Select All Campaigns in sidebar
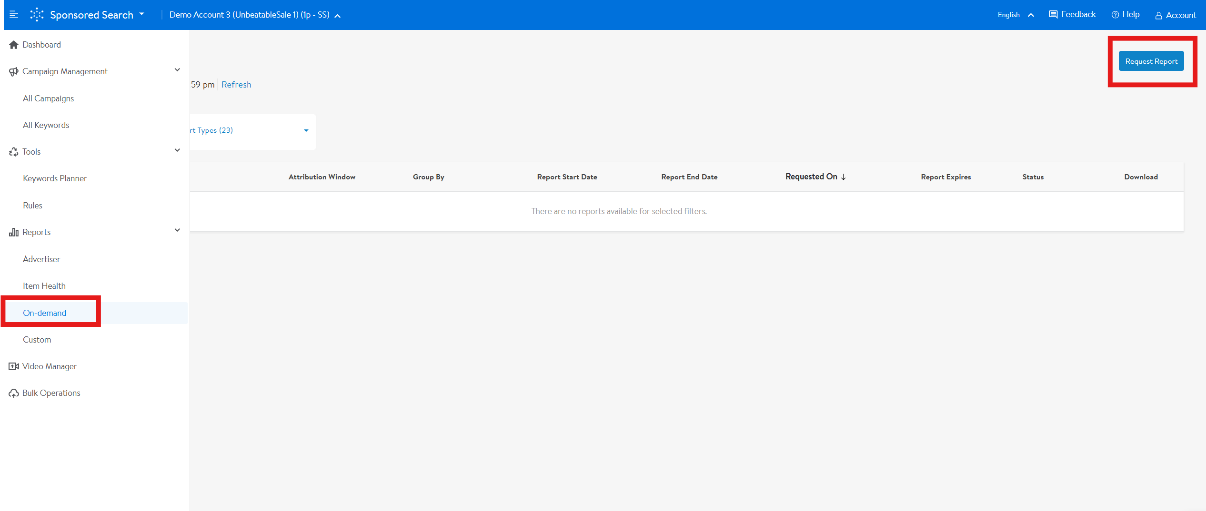Screen dimensions: 1206x511 coord(48,99)
